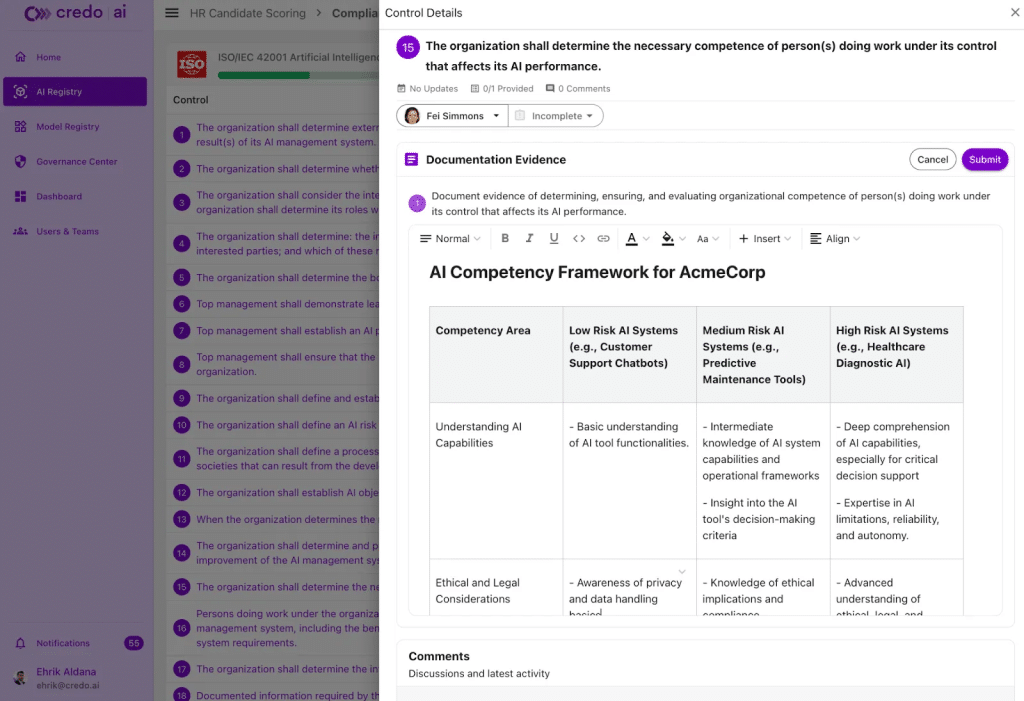The height and width of the screenshot is (701, 1024).
Task: Click the insert link icon
Action: [603, 238]
